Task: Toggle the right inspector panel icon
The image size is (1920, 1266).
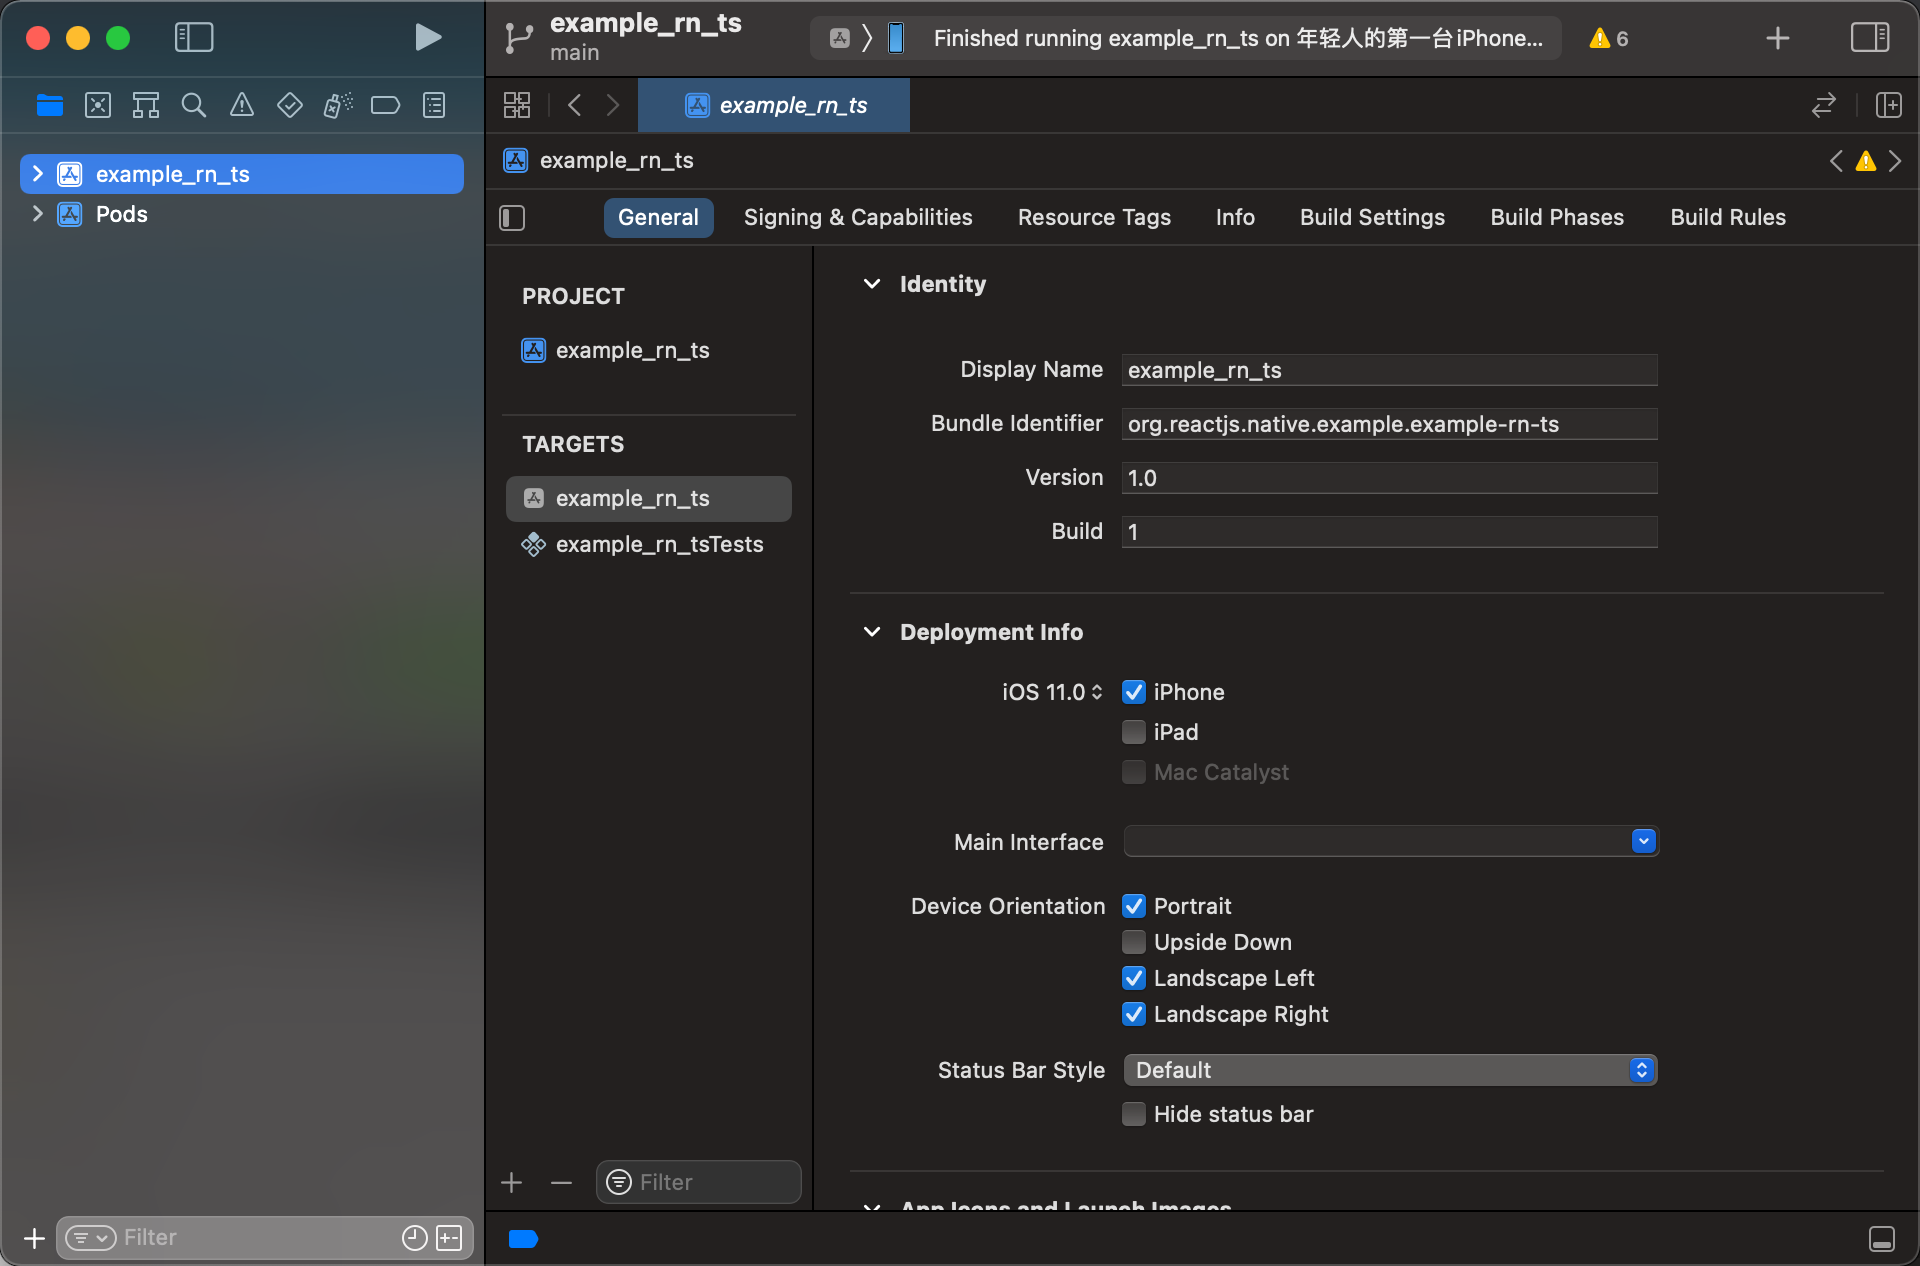Action: click(1869, 38)
